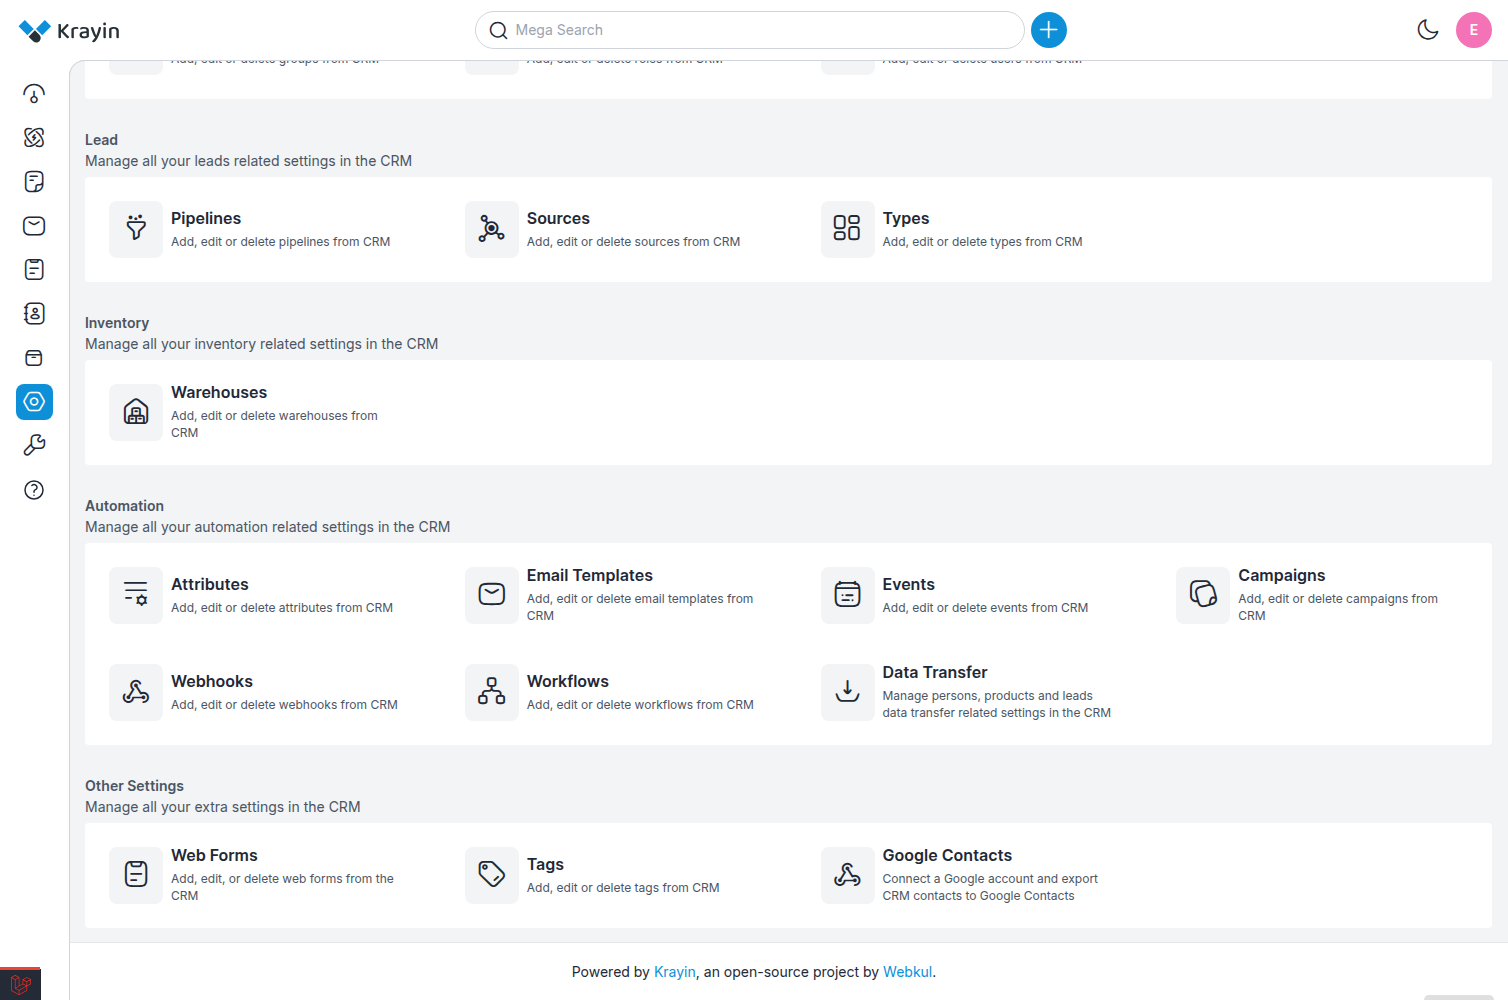Image resolution: width=1508 pixels, height=1000 pixels.
Task: Open the Laravel debug bar icon
Action: (20, 985)
